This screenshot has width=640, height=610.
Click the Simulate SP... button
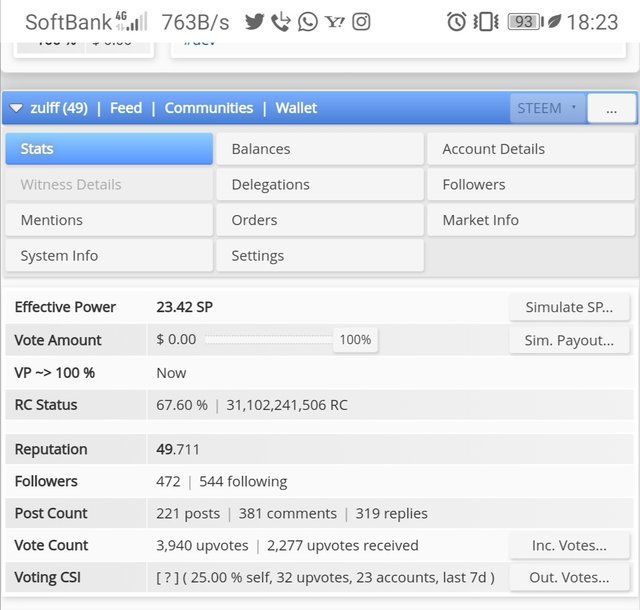click(x=569, y=307)
